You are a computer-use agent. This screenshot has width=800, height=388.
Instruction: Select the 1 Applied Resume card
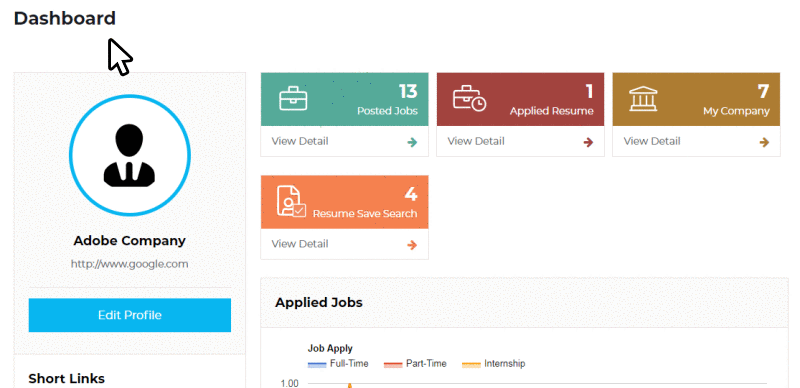coord(520,99)
